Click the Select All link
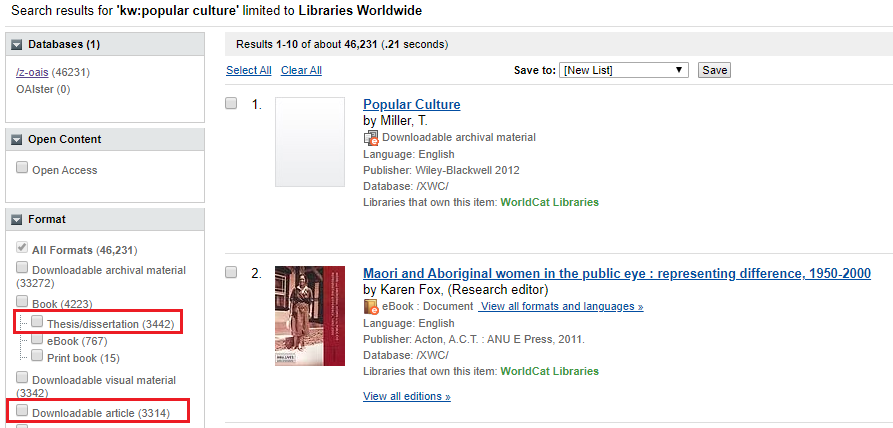893x428 pixels. point(249,70)
